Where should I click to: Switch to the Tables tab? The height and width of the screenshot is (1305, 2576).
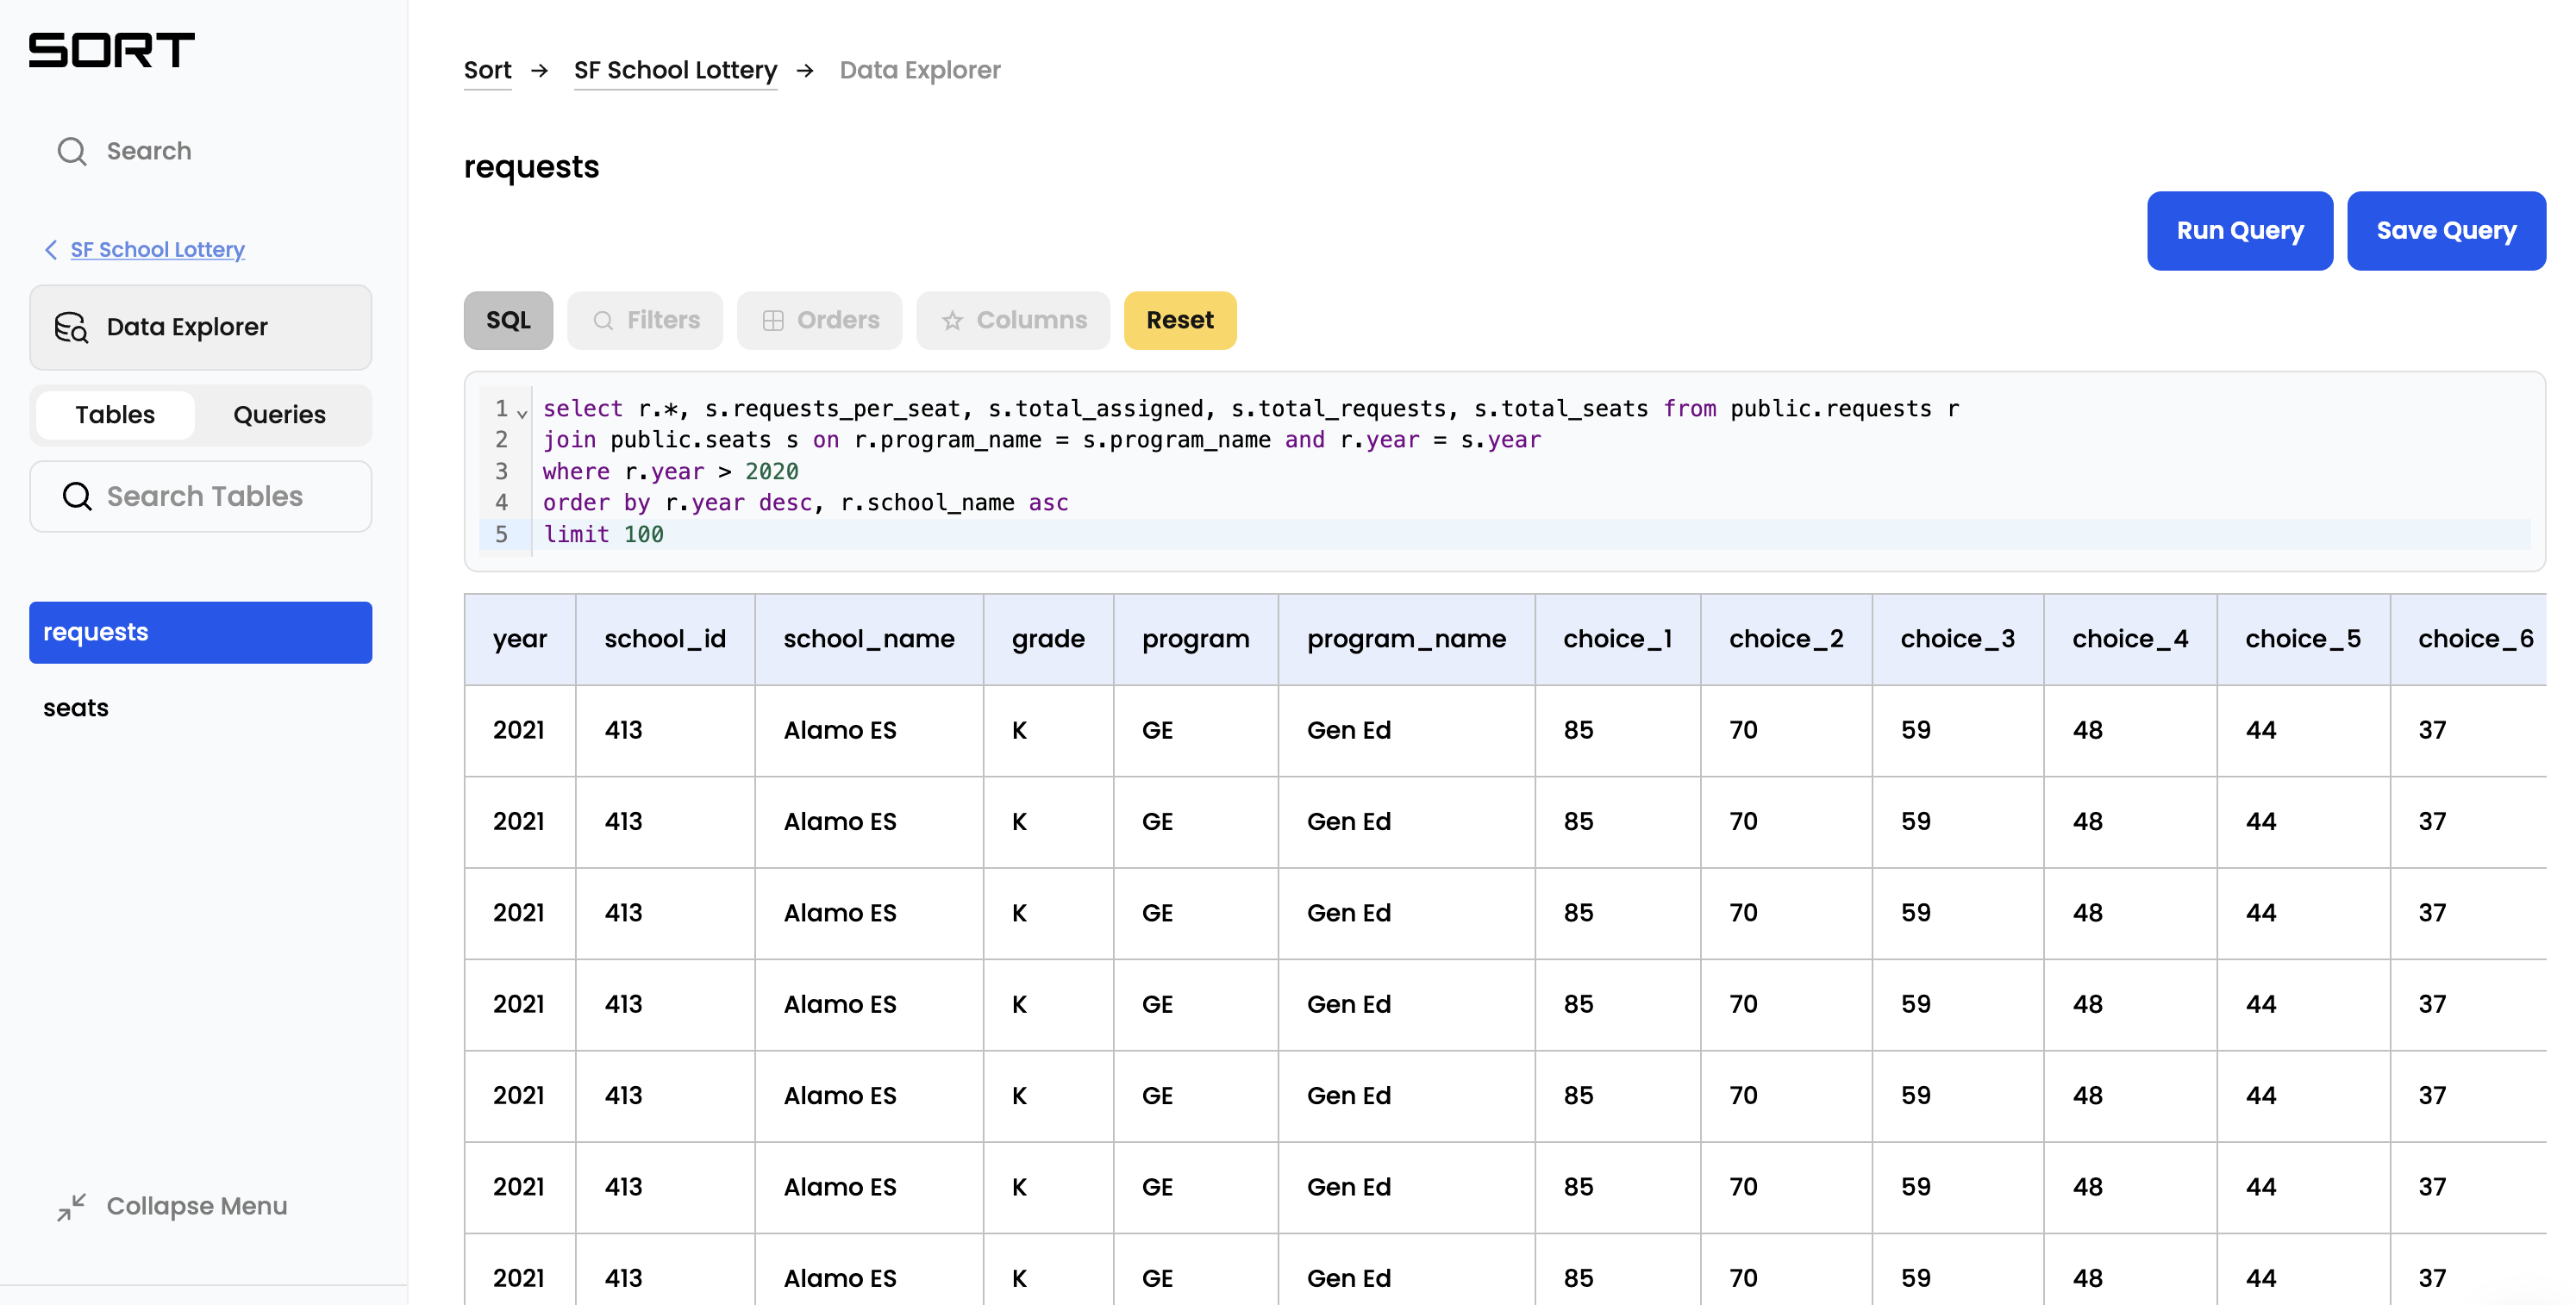tap(115, 415)
